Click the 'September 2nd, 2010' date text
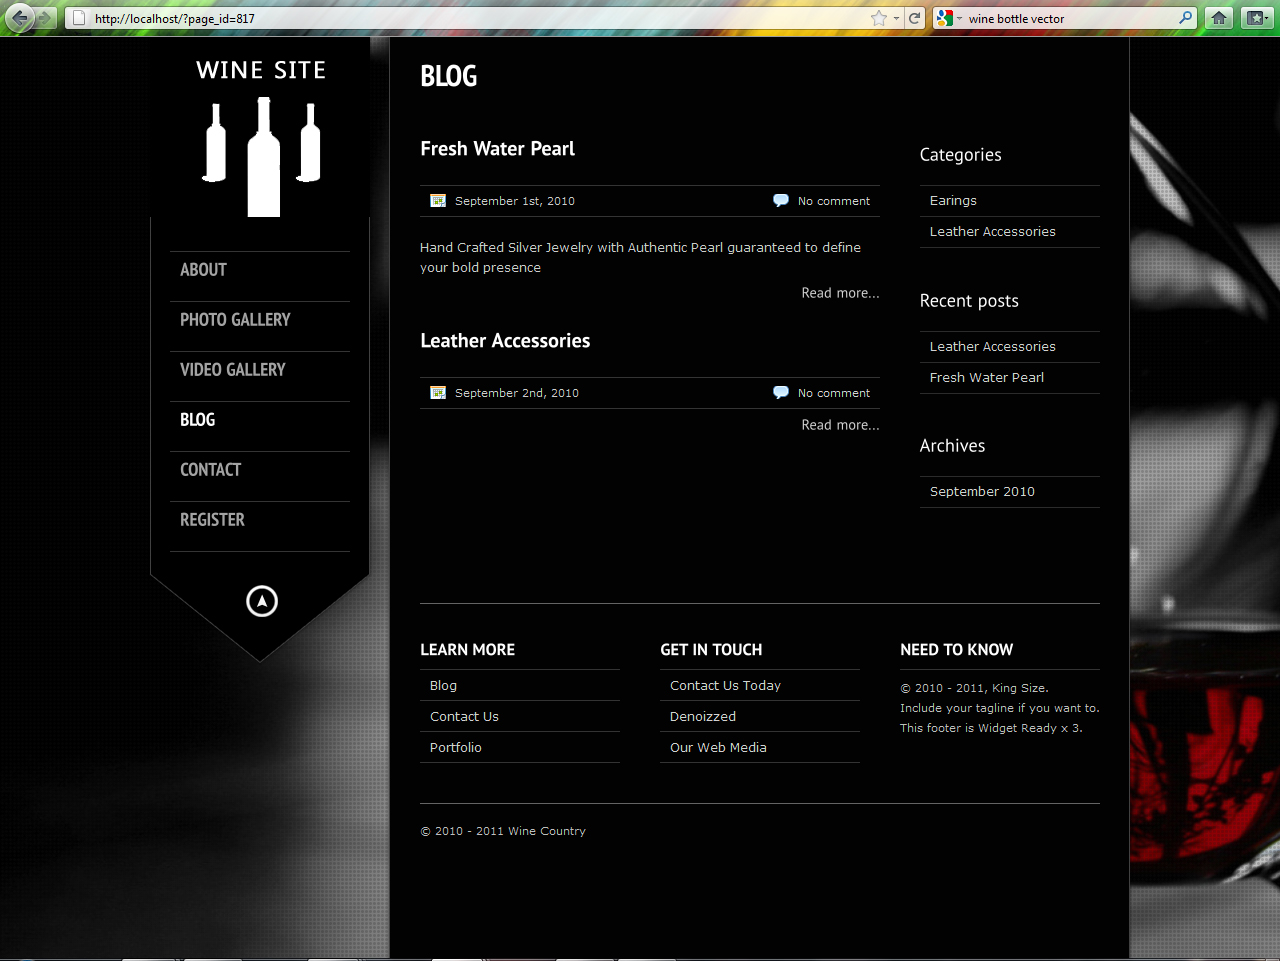This screenshot has height=961, width=1280. coord(517,393)
